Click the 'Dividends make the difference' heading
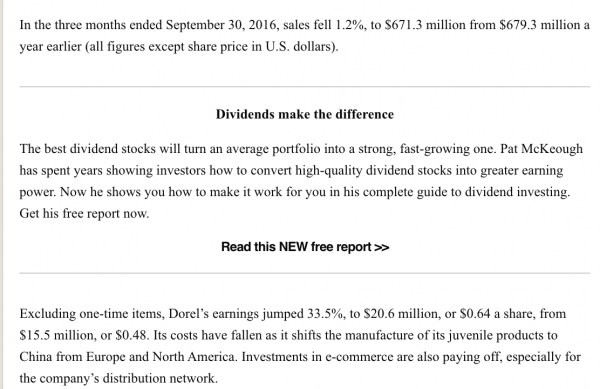 [x=305, y=114]
